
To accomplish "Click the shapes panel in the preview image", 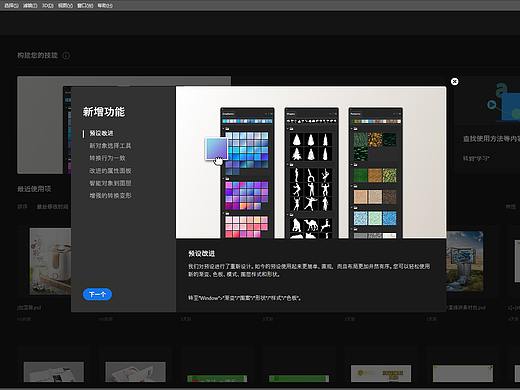I will pos(311,173).
